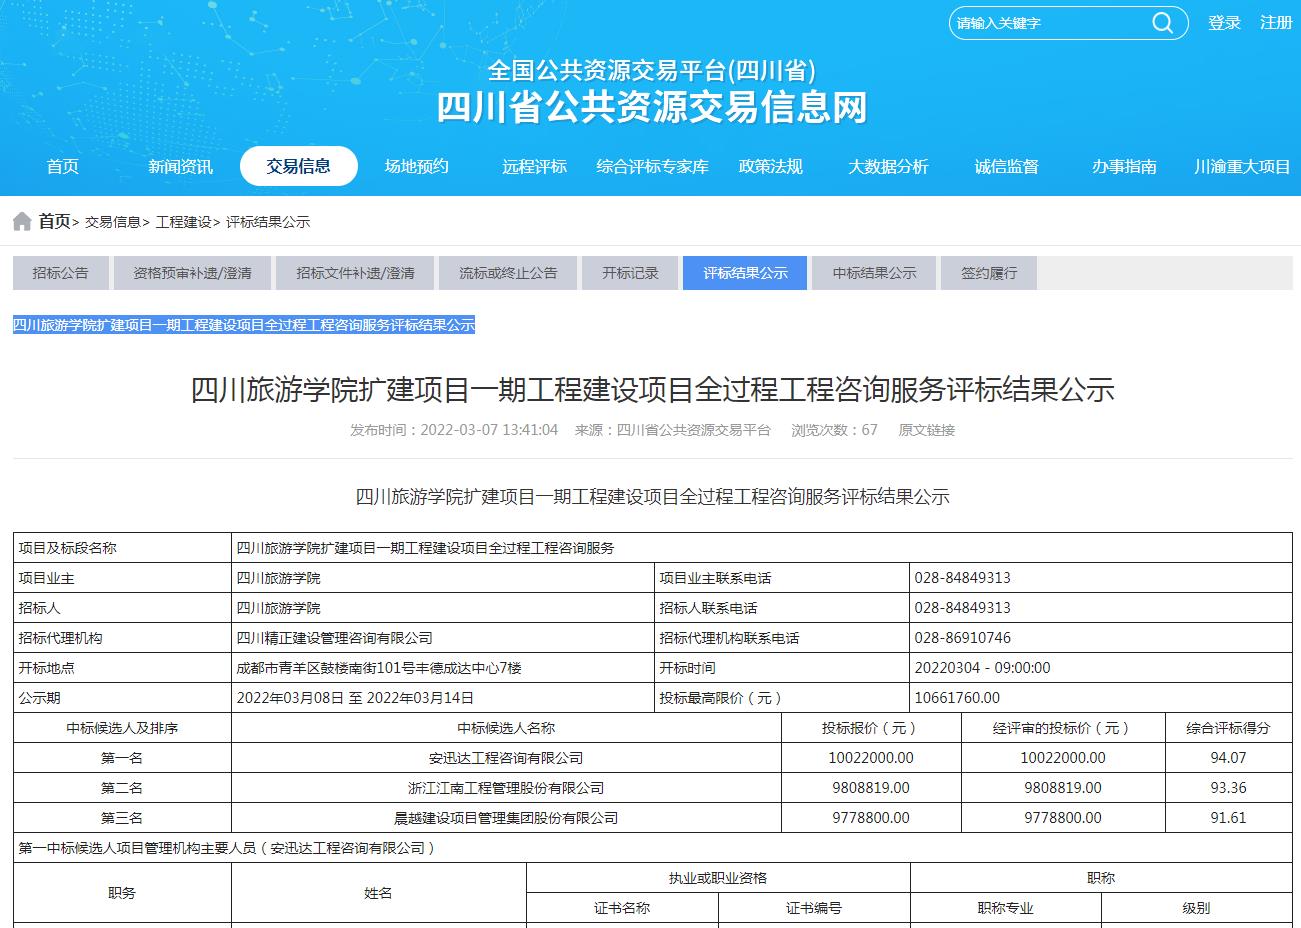Click the 浏览次数：67 text
Image resolution: width=1301 pixels, height=928 pixels.
[834, 430]
